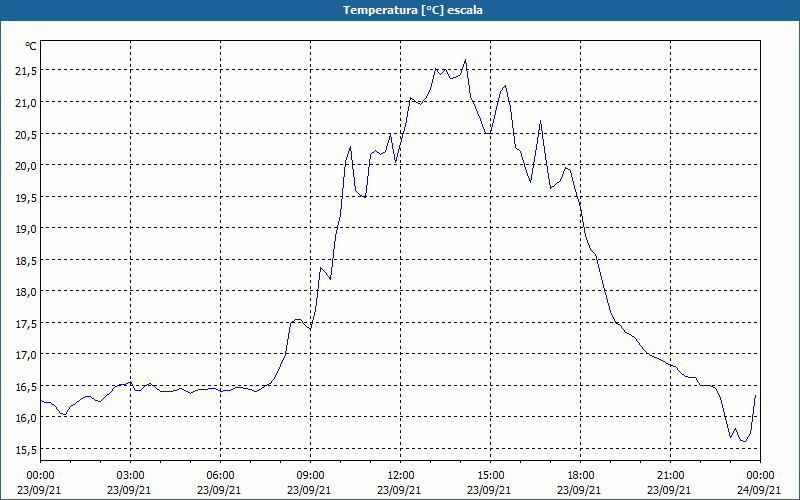
Task: Click the 17,5 y-axis label
Action: pos(26,323)
